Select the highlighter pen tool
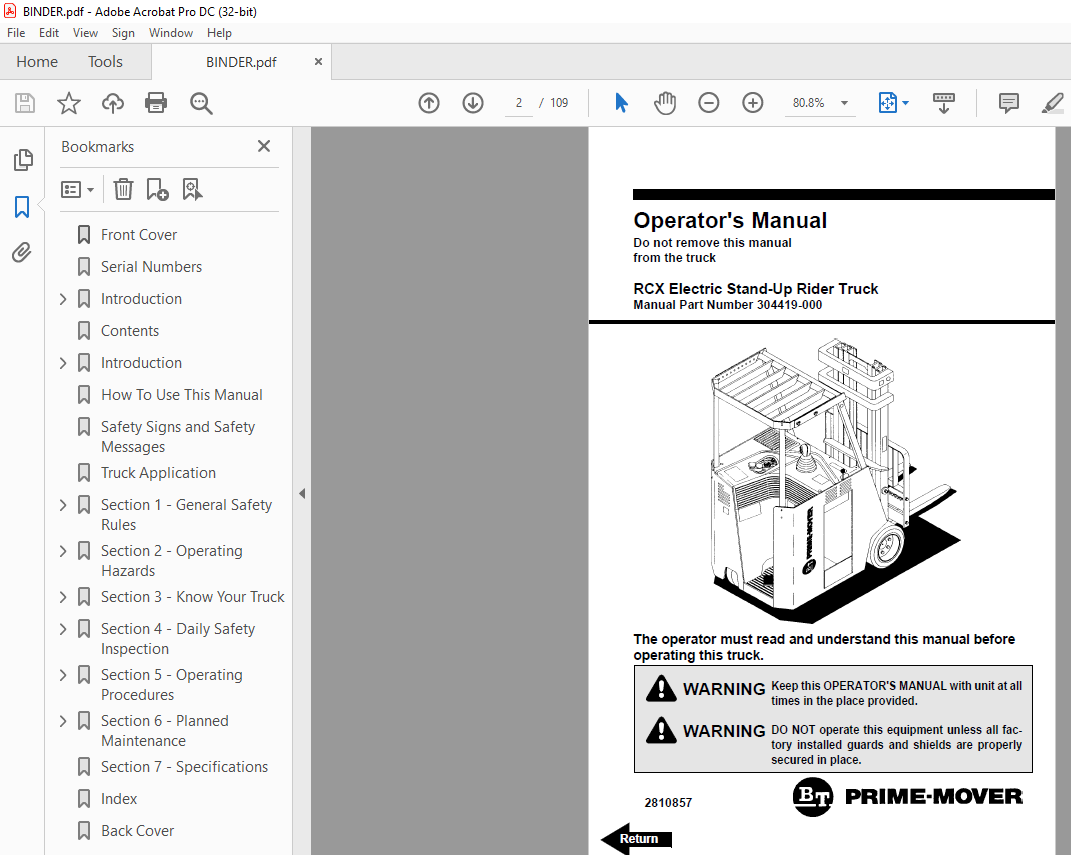 pos(1053,103)
